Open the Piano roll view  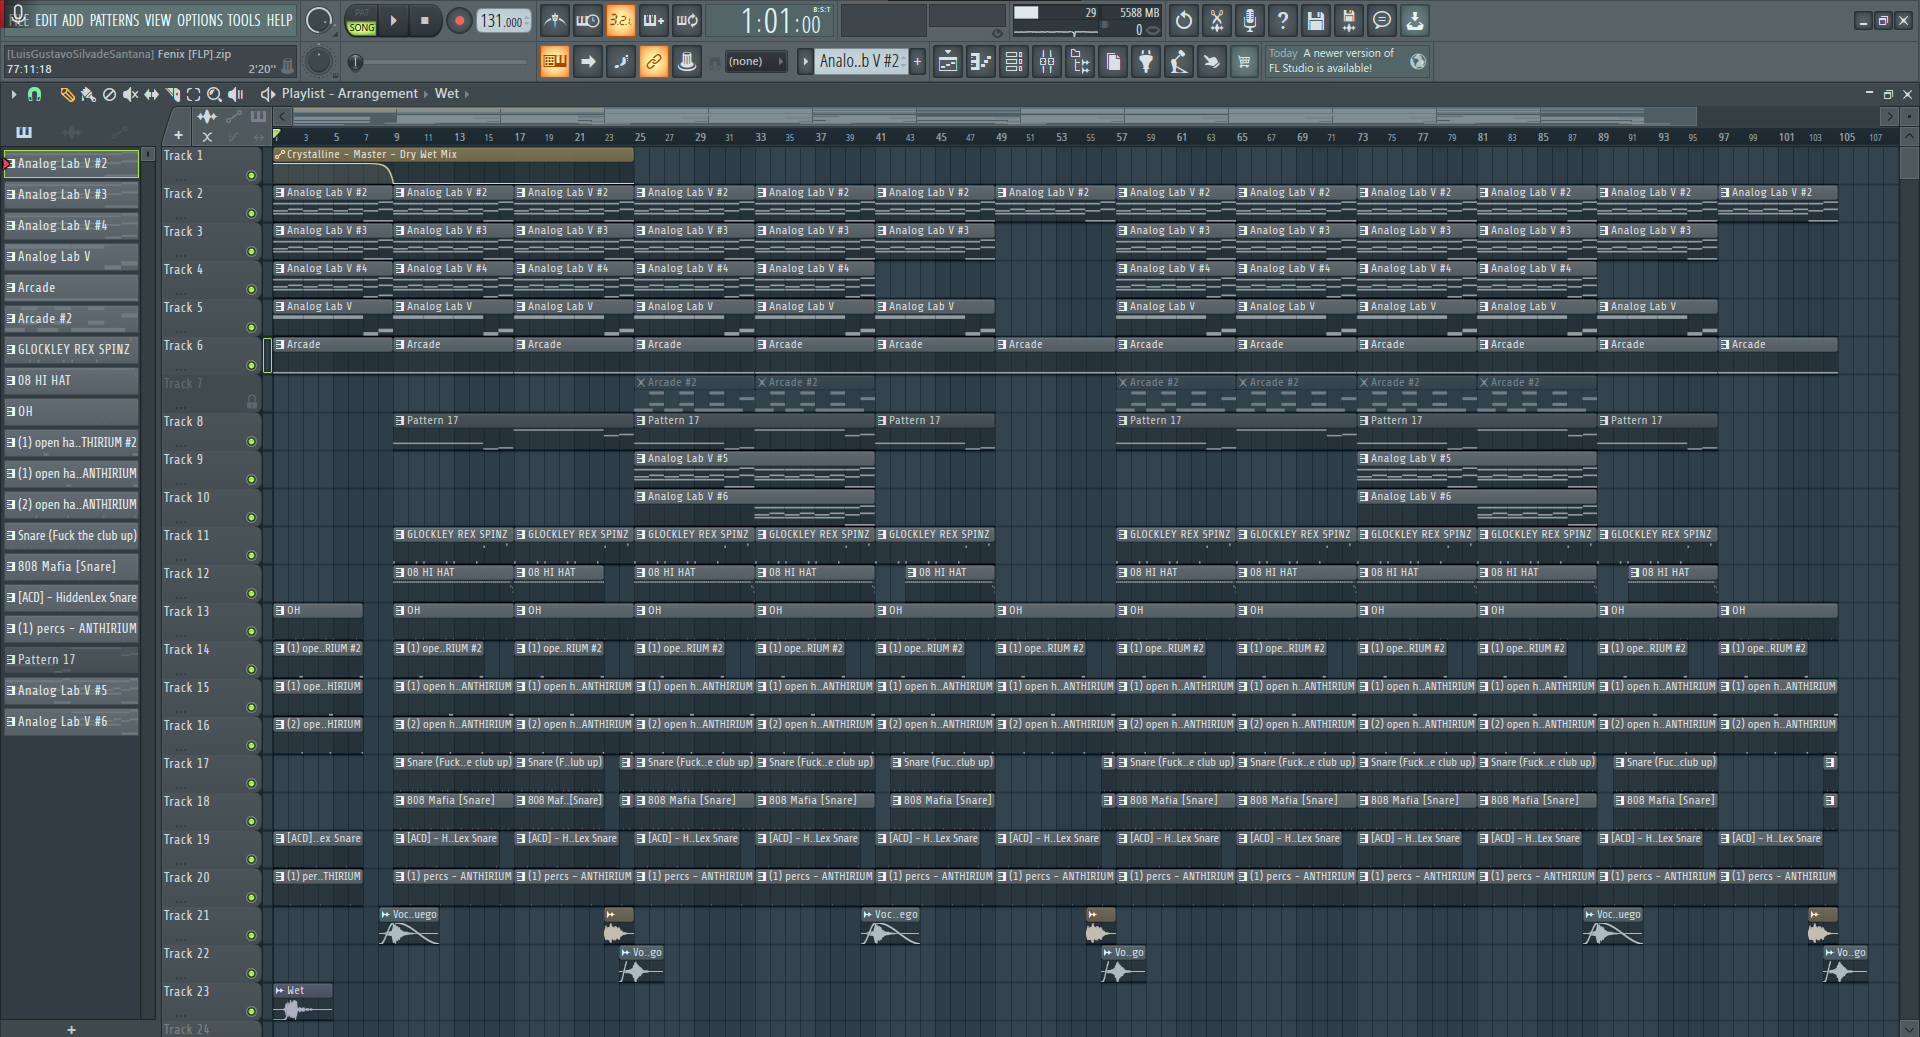coord(981,62)
